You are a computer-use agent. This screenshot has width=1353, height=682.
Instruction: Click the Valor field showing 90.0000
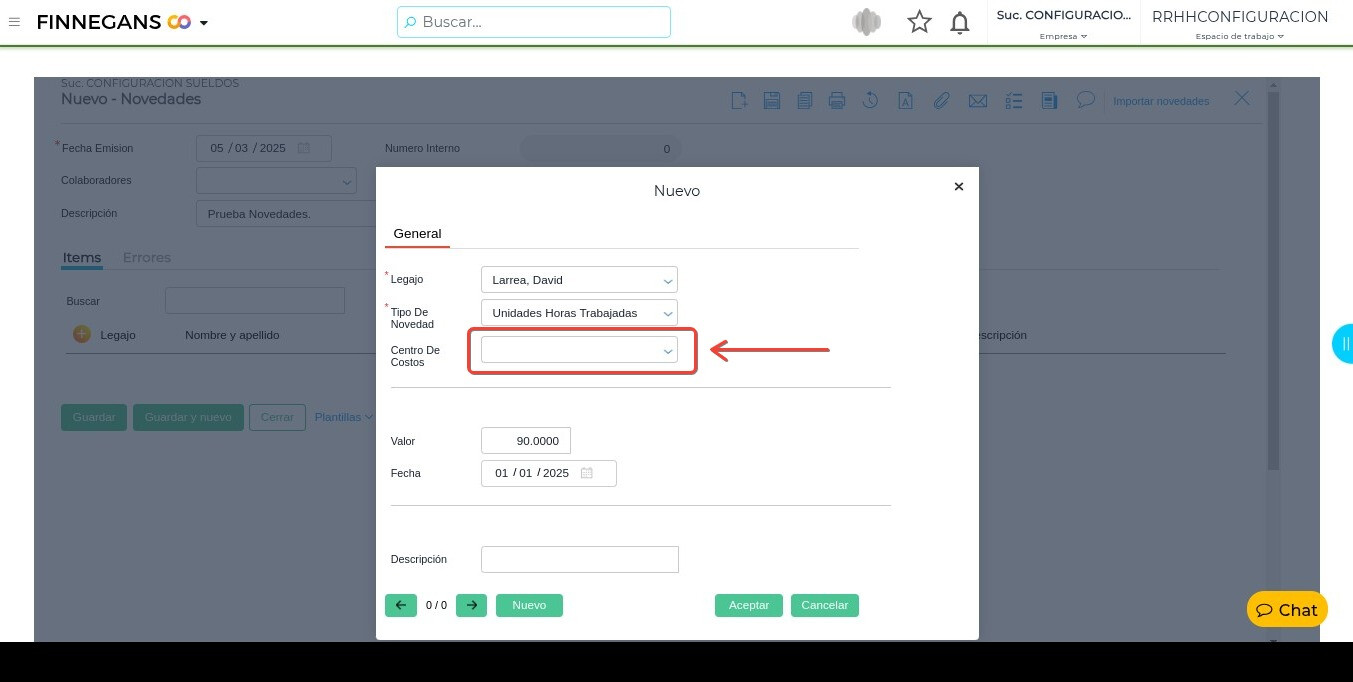click(526, 441)
